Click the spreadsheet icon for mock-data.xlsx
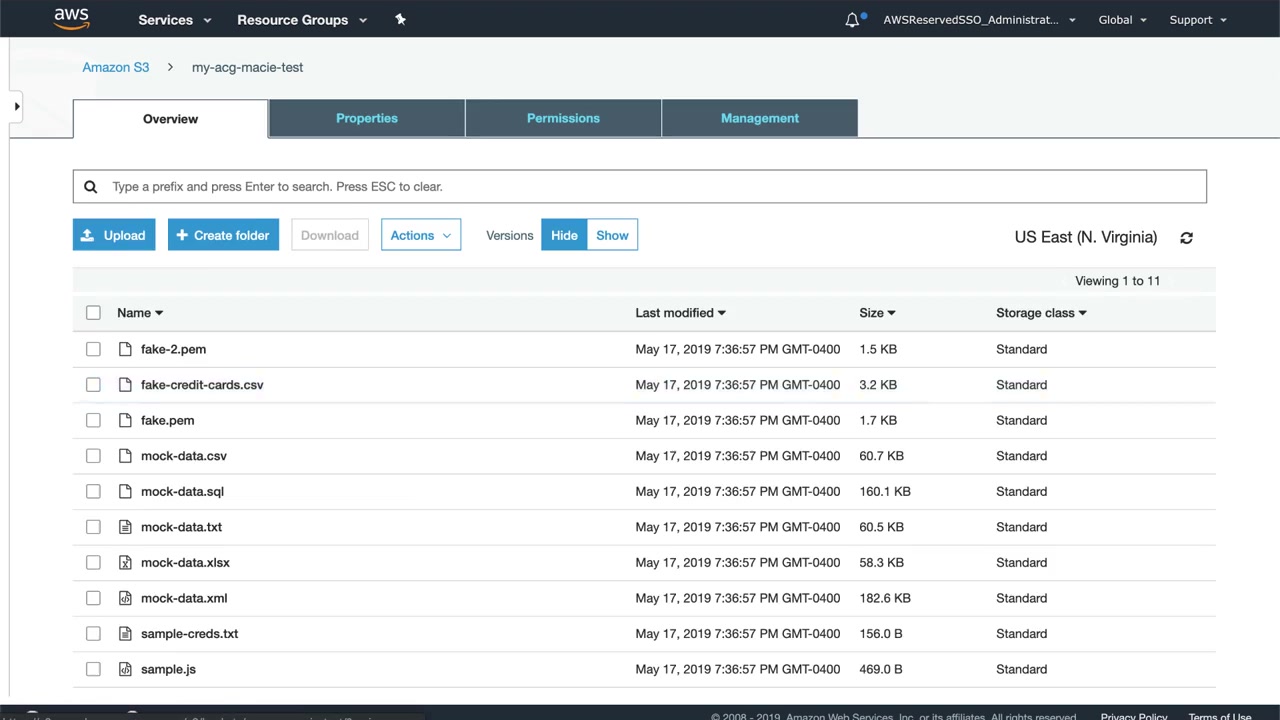 125,562
